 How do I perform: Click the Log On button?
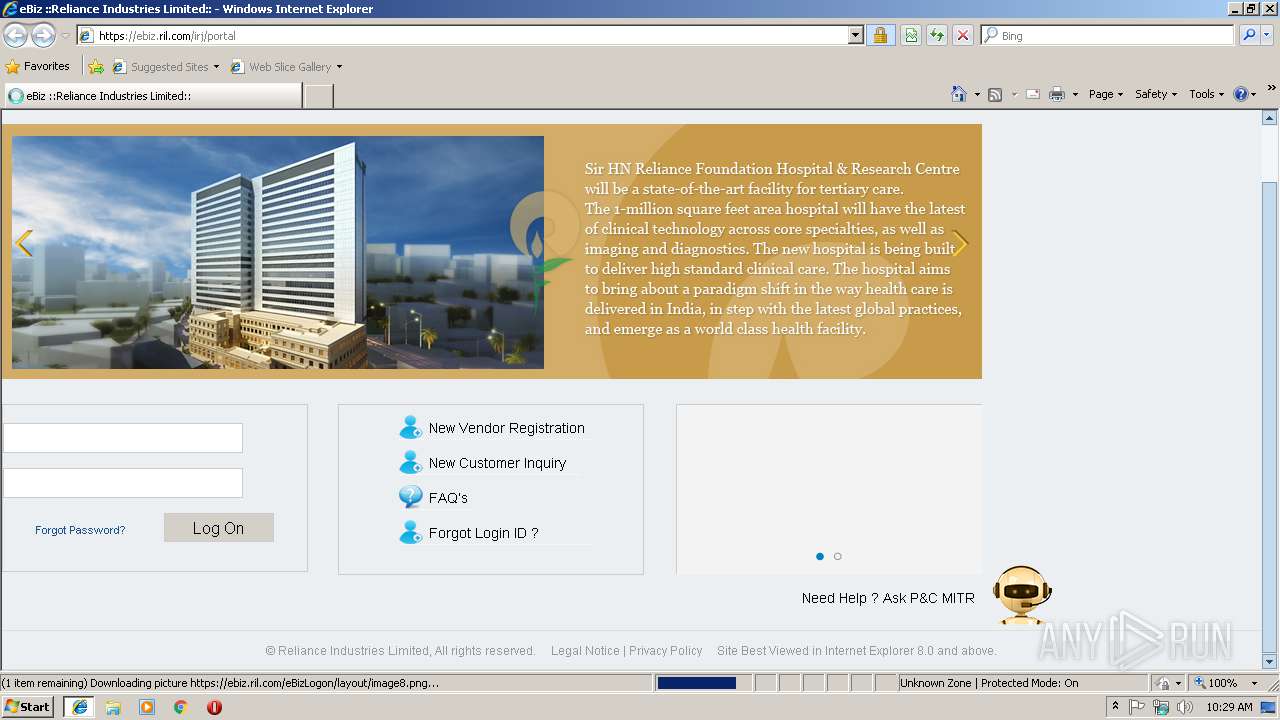[218, 528]
